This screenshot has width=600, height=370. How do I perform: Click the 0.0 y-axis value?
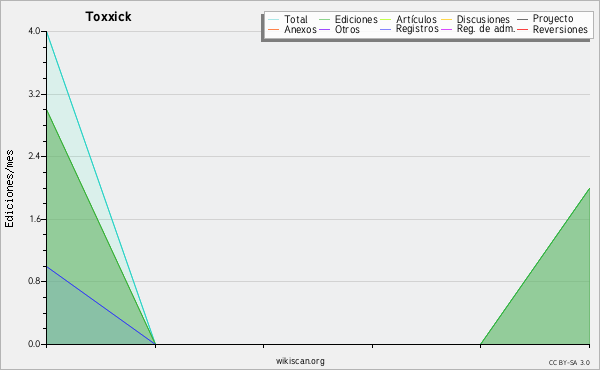(34, 344)
